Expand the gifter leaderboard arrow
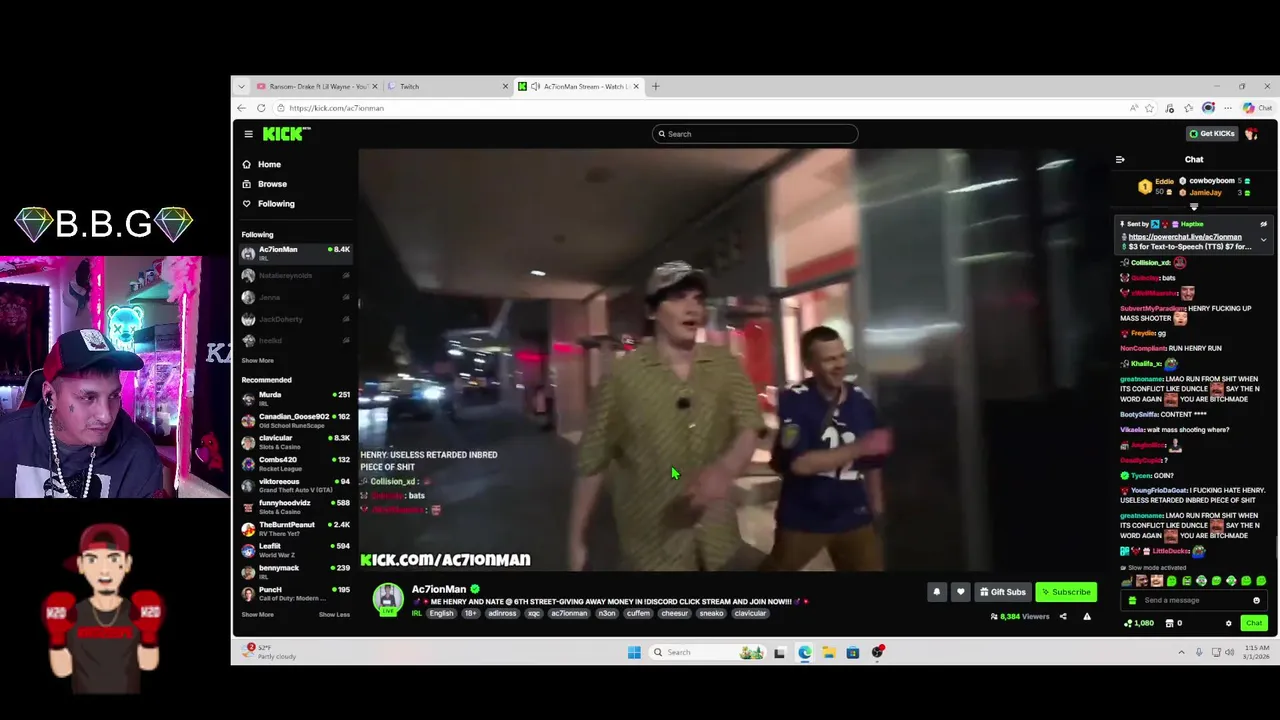Image resolution: width=1280 pixels, height=720 pixels. click(1193, 207)
